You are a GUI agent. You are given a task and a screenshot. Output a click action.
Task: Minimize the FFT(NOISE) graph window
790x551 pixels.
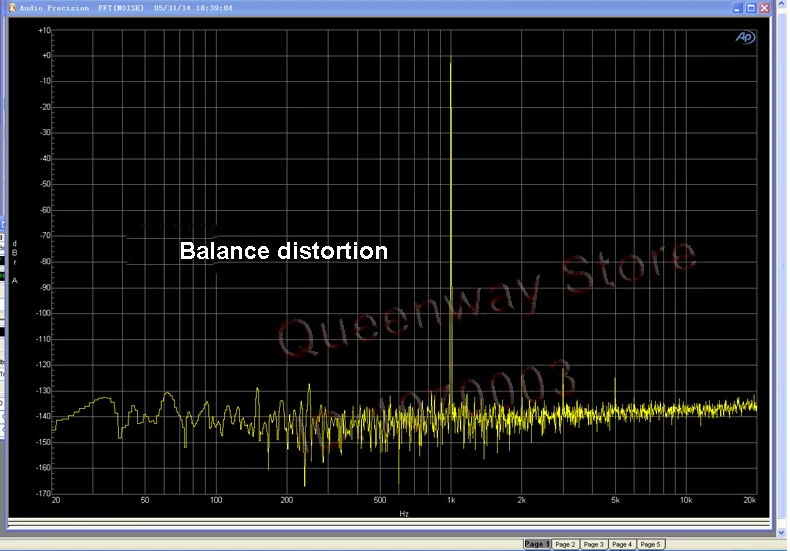tap(737, 8)
